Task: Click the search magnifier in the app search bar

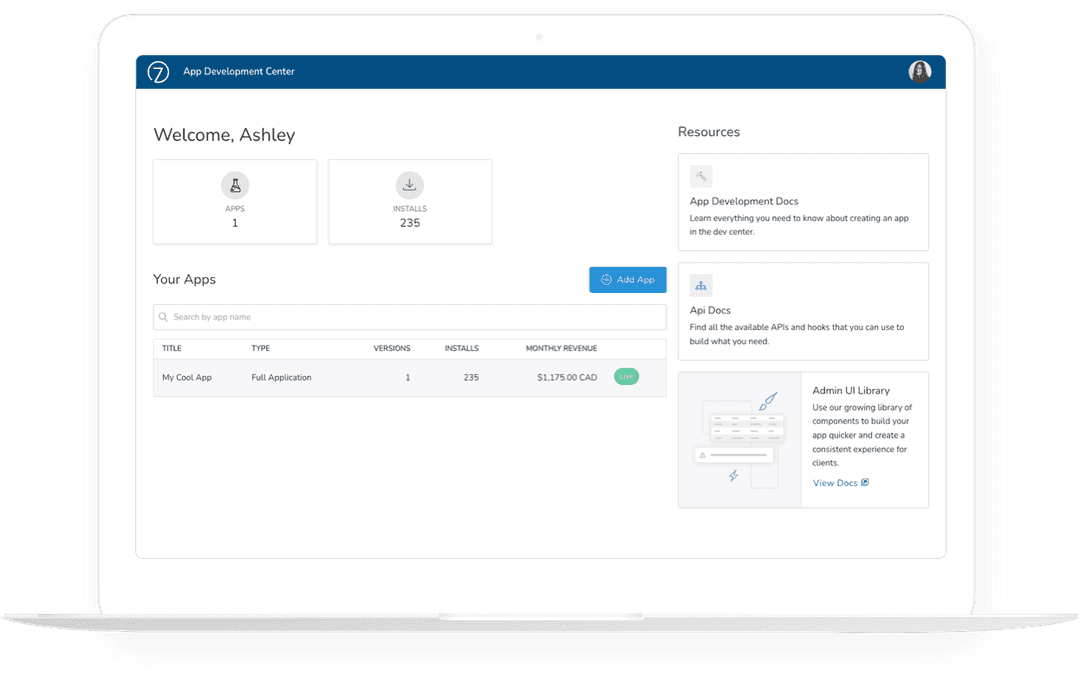Action: point(162,316)
